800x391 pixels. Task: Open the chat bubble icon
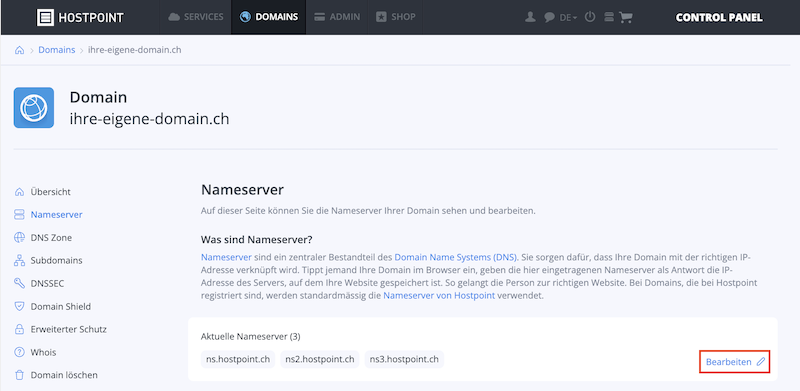pyautogui.click(x=549, y=17)
